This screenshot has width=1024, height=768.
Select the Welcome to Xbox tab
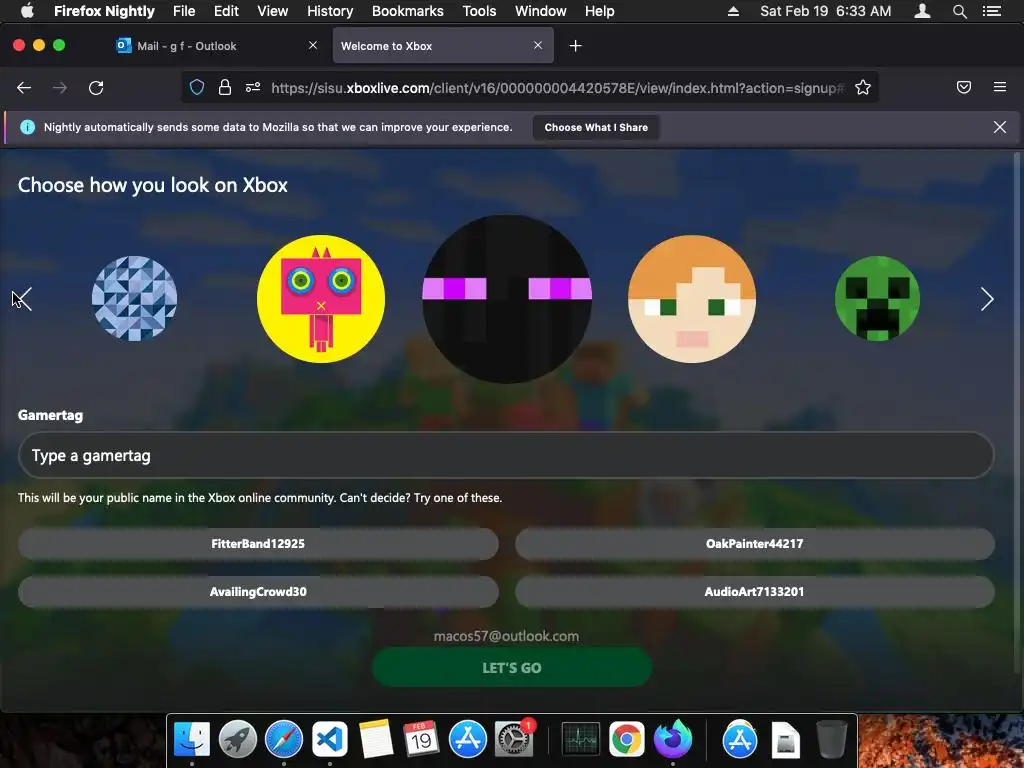[x=443, y=46]
